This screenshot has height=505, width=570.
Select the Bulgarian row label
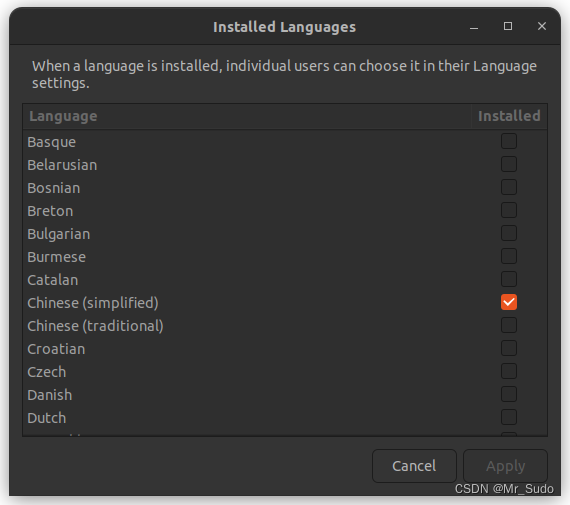(x=59, y=235)
